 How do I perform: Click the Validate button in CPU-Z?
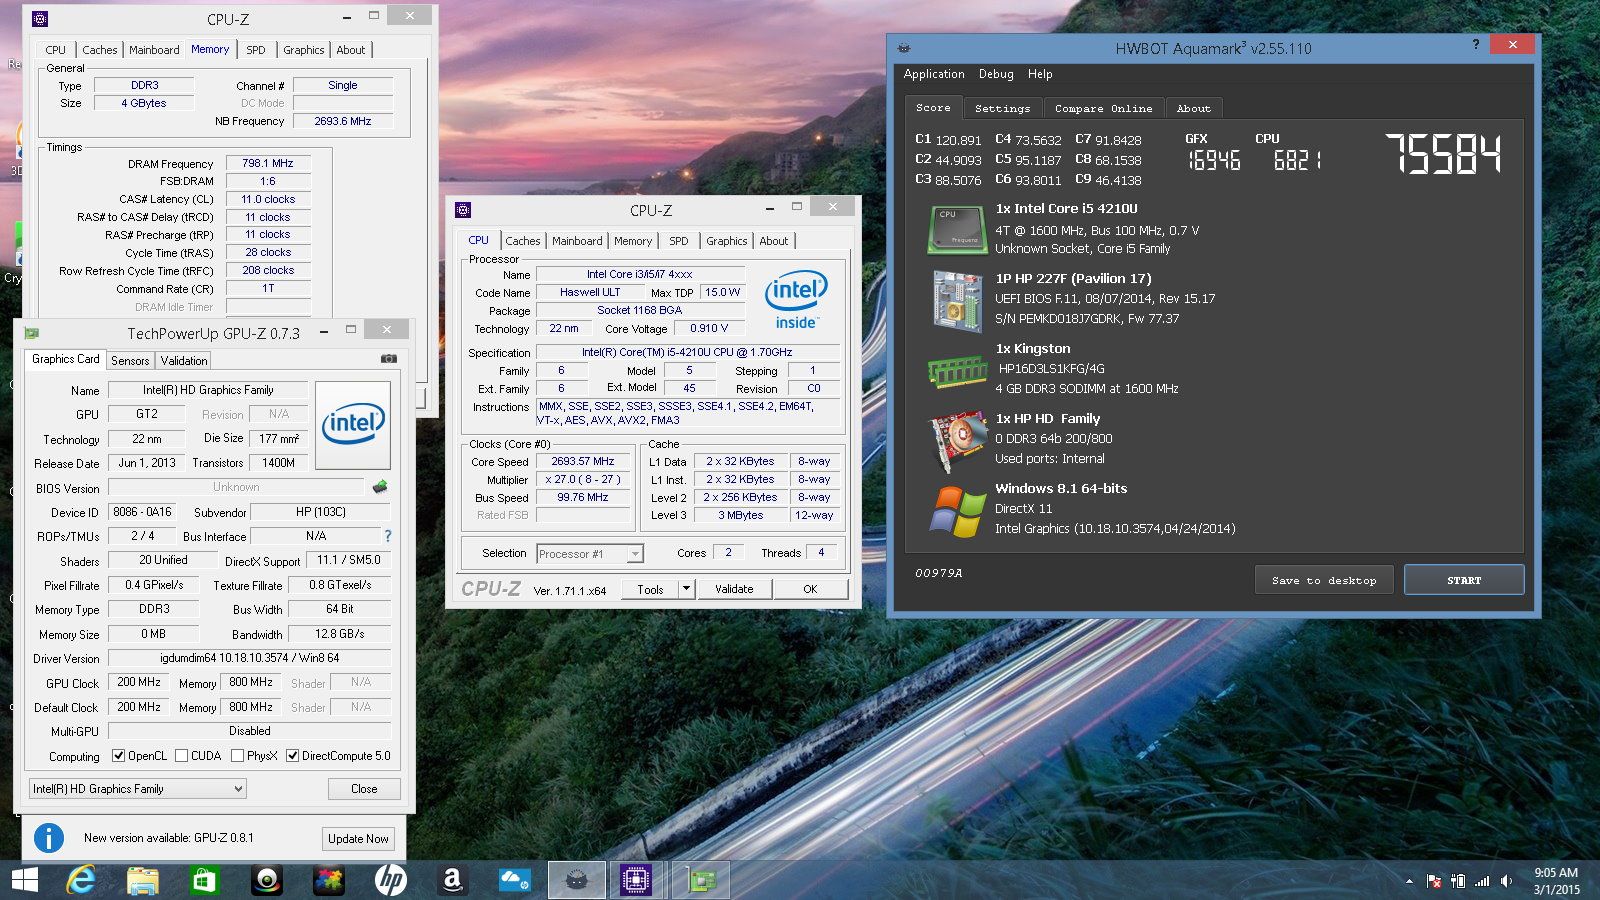point(734,589)
